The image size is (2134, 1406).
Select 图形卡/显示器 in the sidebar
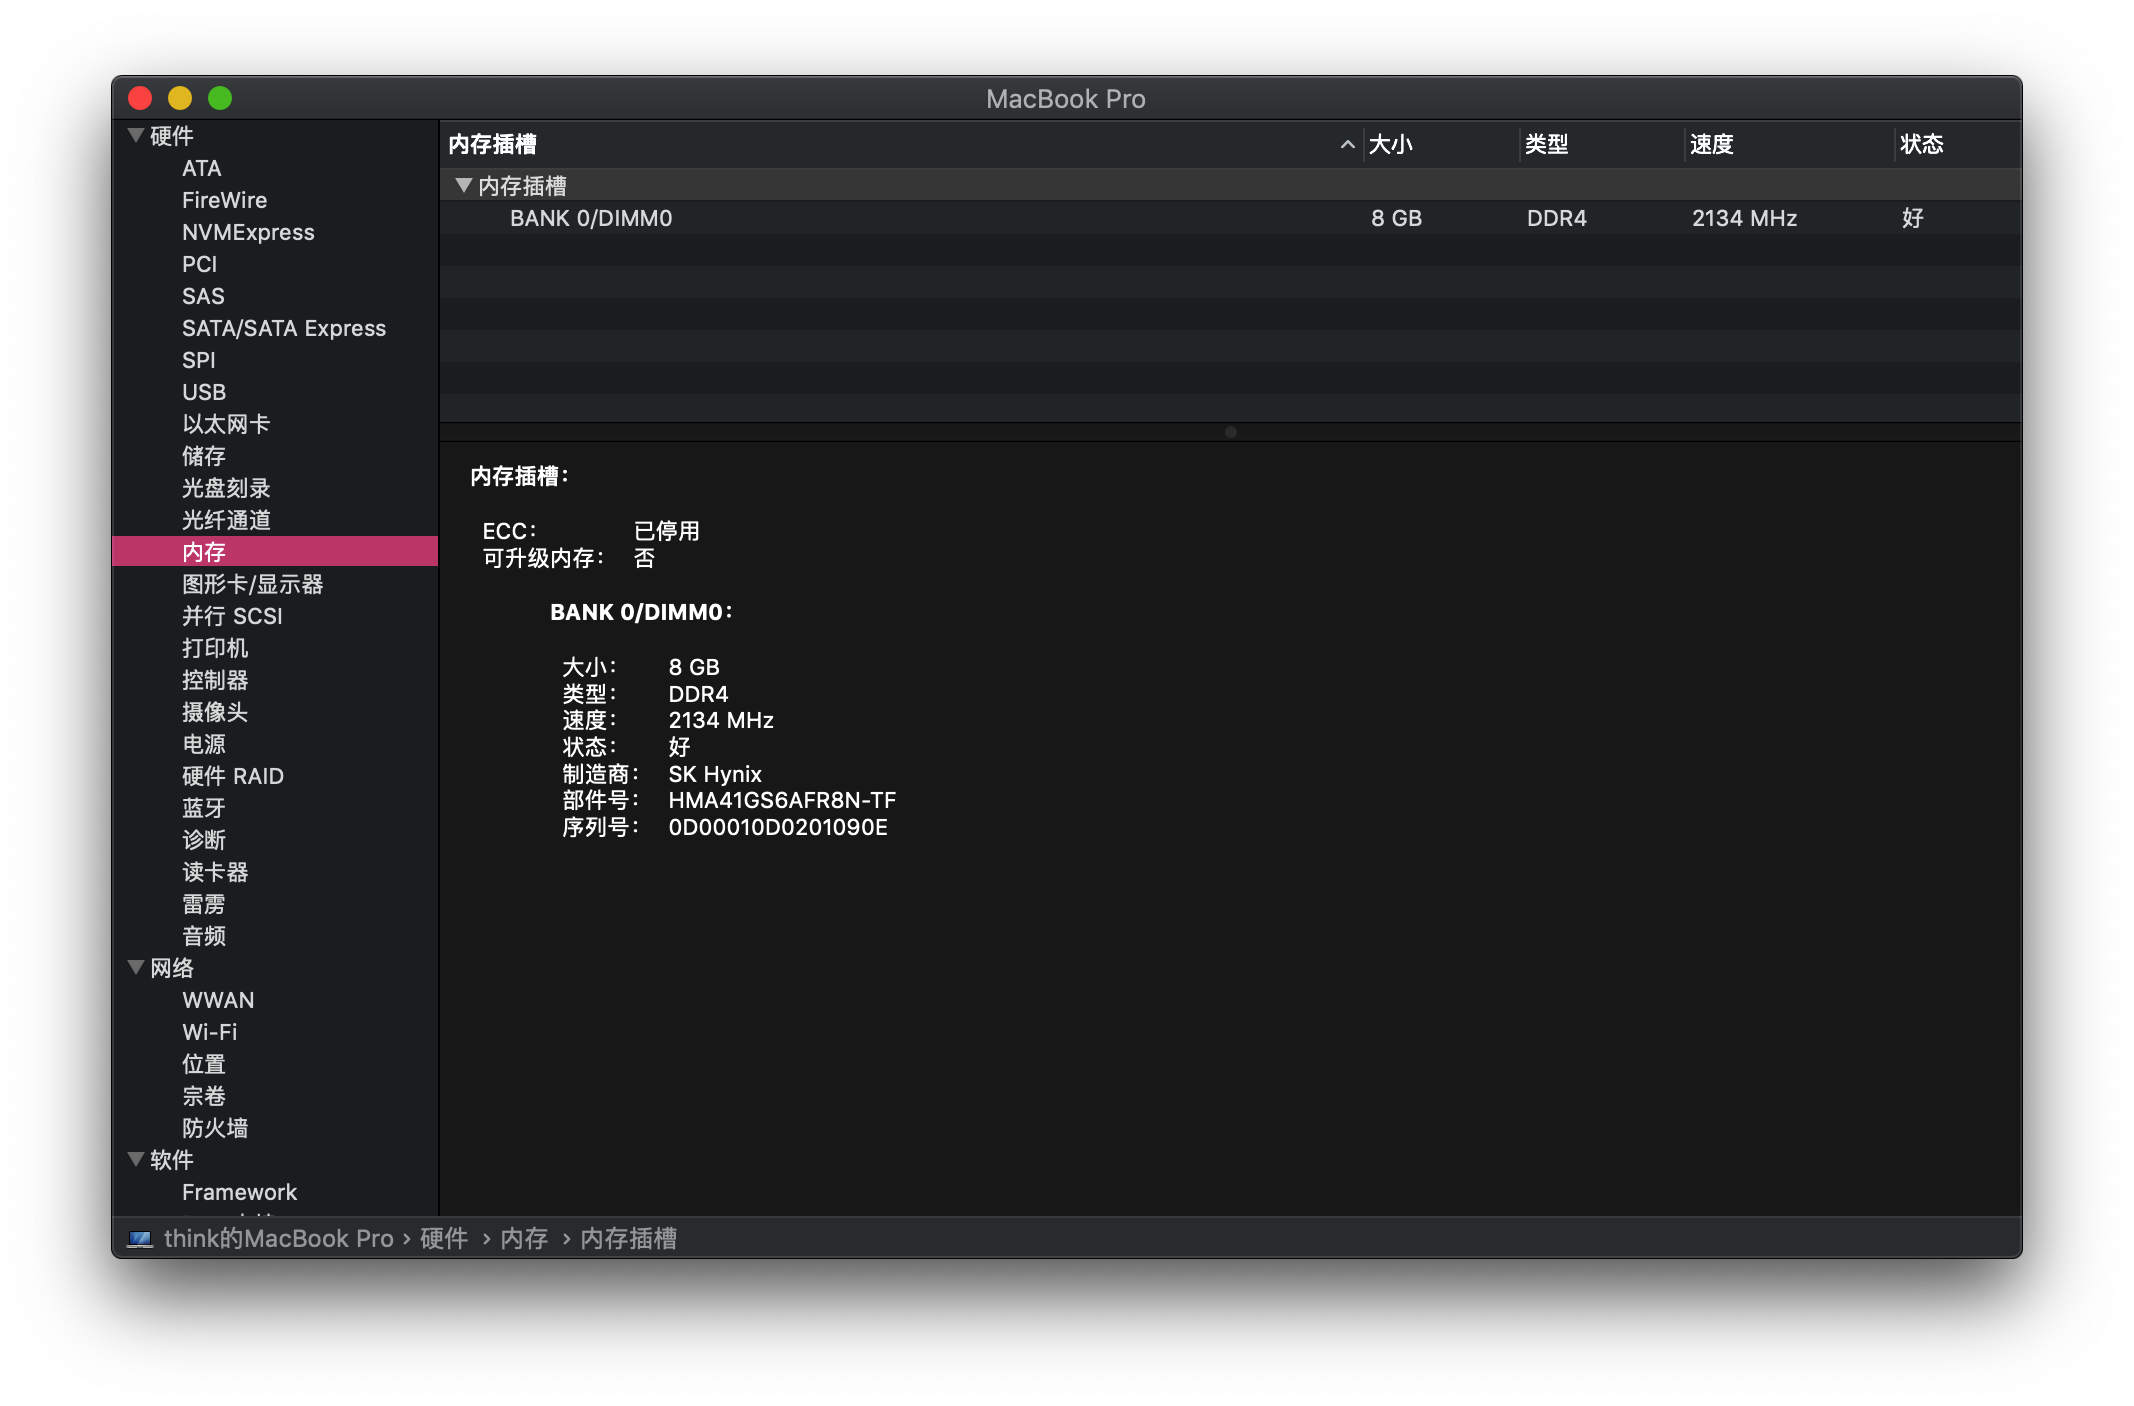click(252, 584)
